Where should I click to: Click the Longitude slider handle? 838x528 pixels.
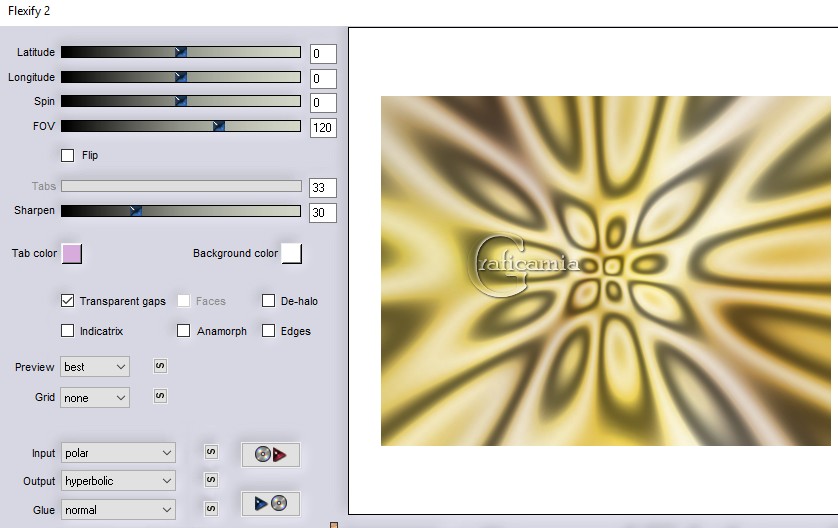[x=181, y=77]
